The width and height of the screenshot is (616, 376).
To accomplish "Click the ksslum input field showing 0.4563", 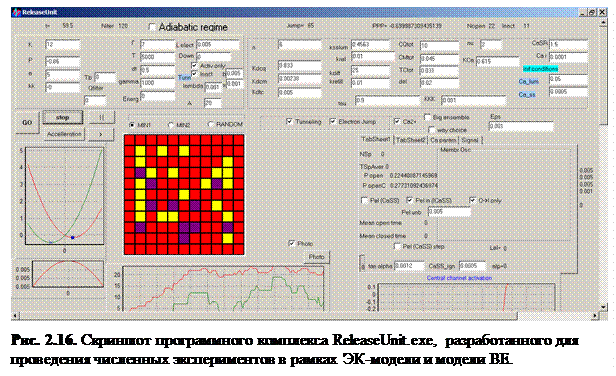I will click(x=371, y=44).
